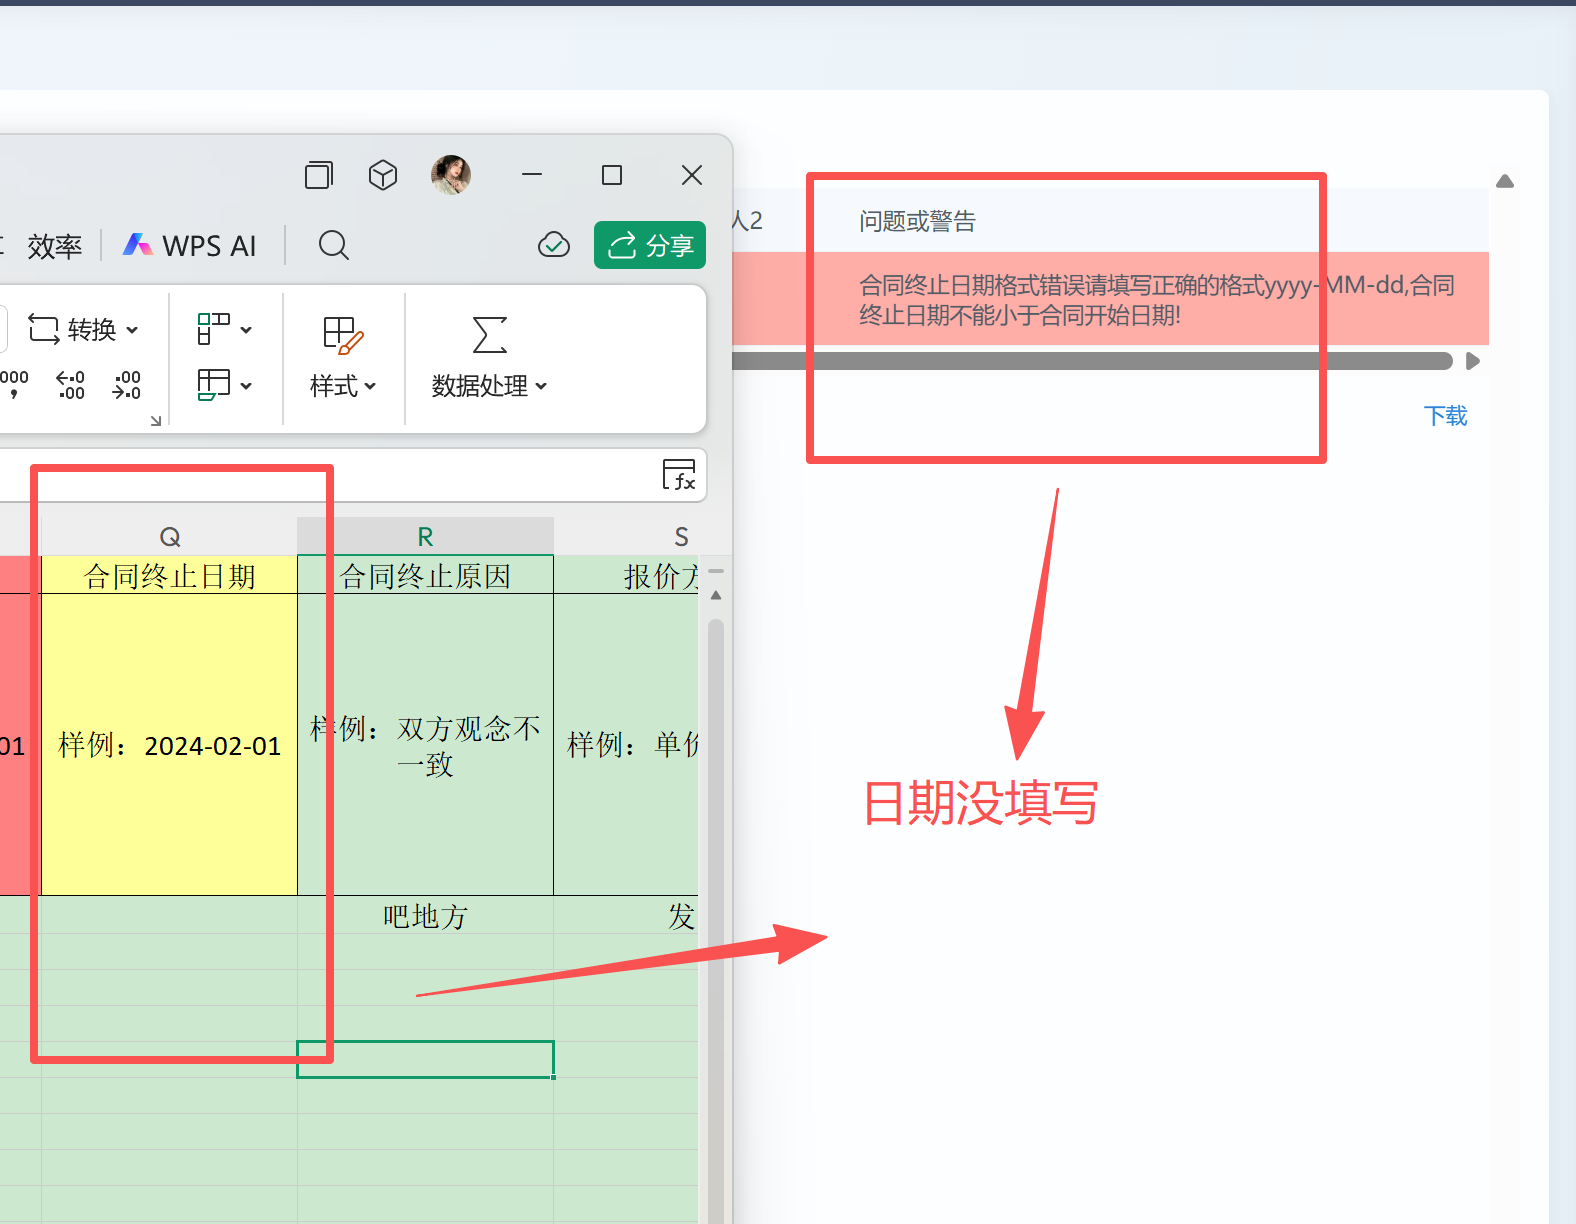Open the insert function fx icon
The image size is (1576, 1224).
coord(679,475)
